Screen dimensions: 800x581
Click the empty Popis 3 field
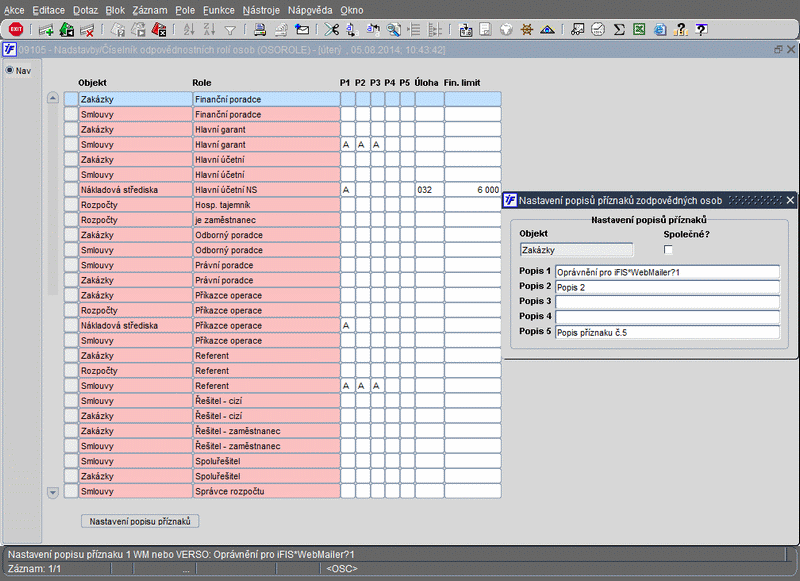pos(667,302)
